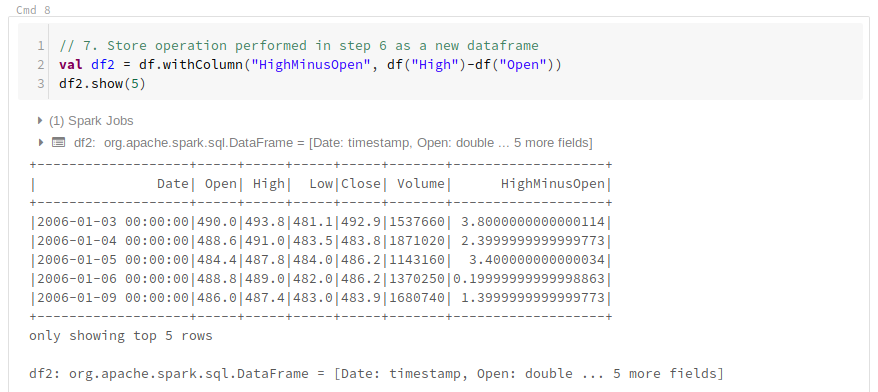Click the Low column header
The image size is (878, 392).
coord(321,184)
